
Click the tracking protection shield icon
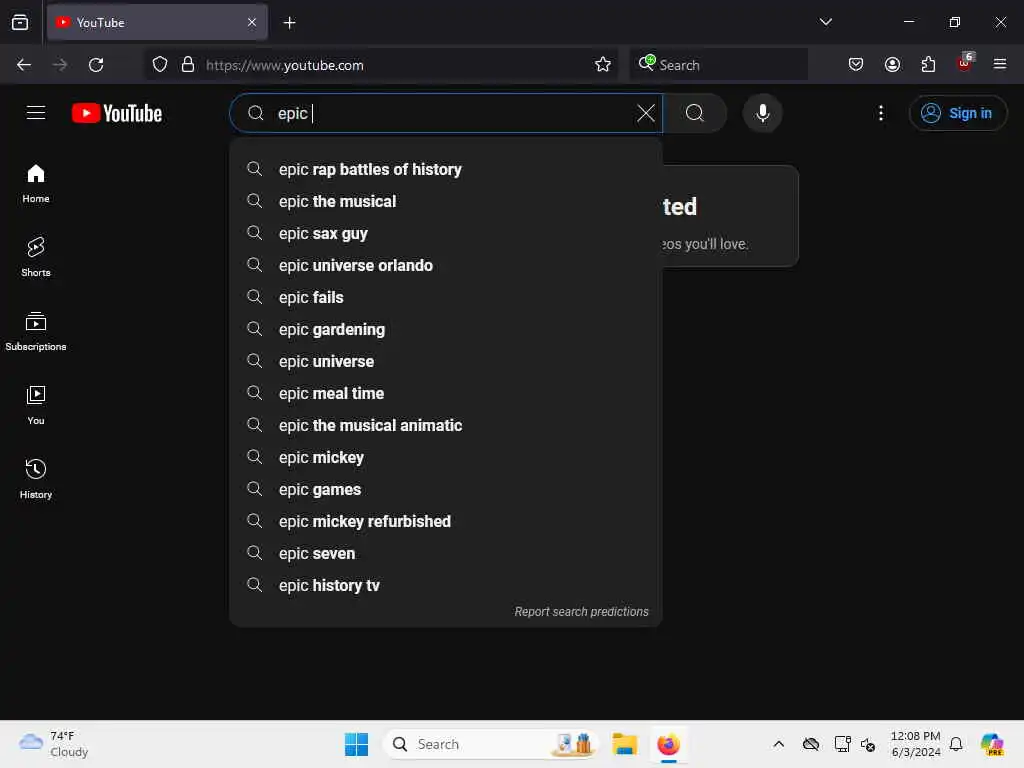tap(160, 65)
